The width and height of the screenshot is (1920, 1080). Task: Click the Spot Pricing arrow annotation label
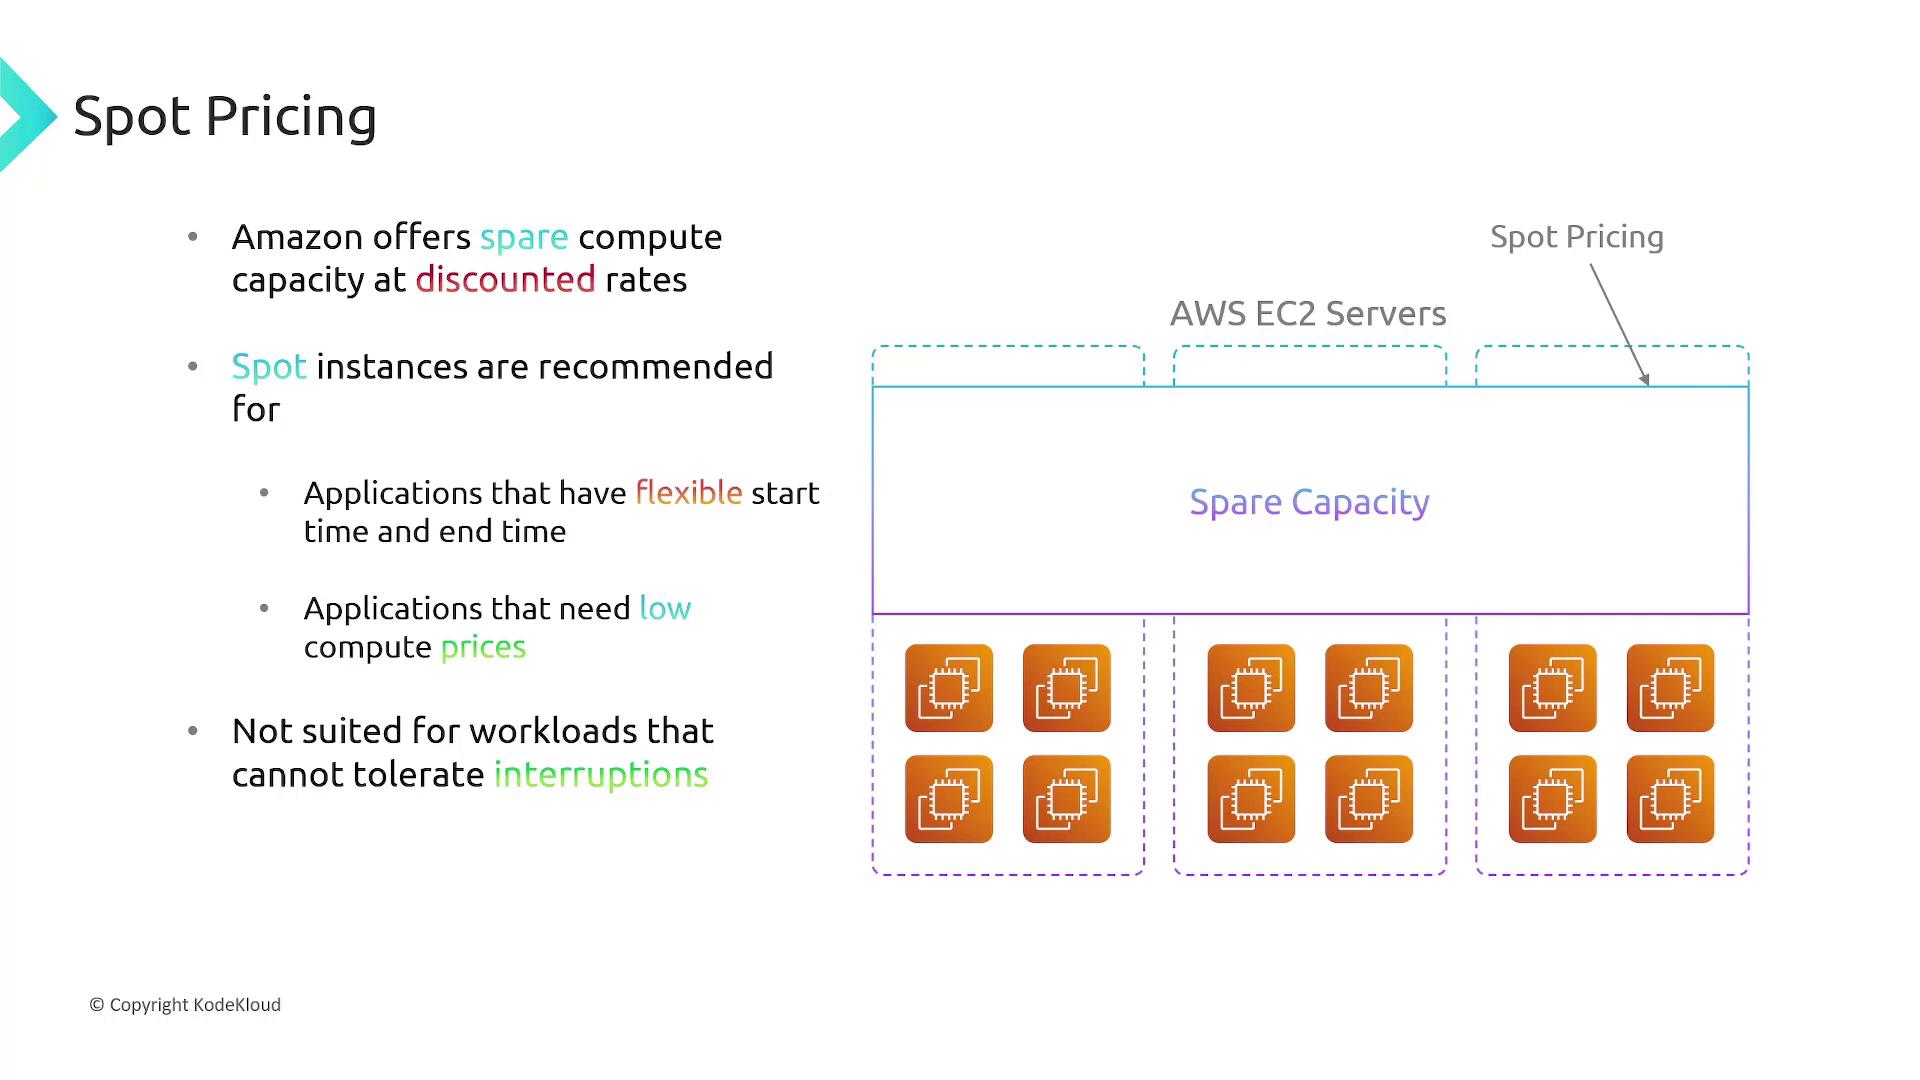click(1576, 235)
